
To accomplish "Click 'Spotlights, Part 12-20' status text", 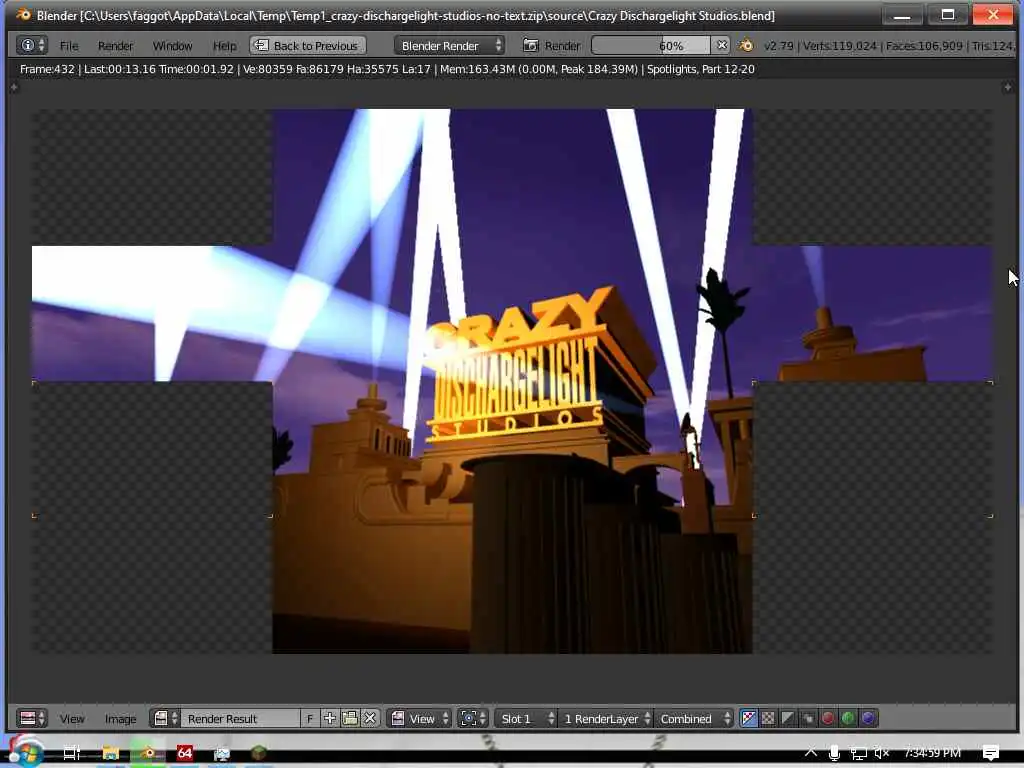I will point(701,69).
